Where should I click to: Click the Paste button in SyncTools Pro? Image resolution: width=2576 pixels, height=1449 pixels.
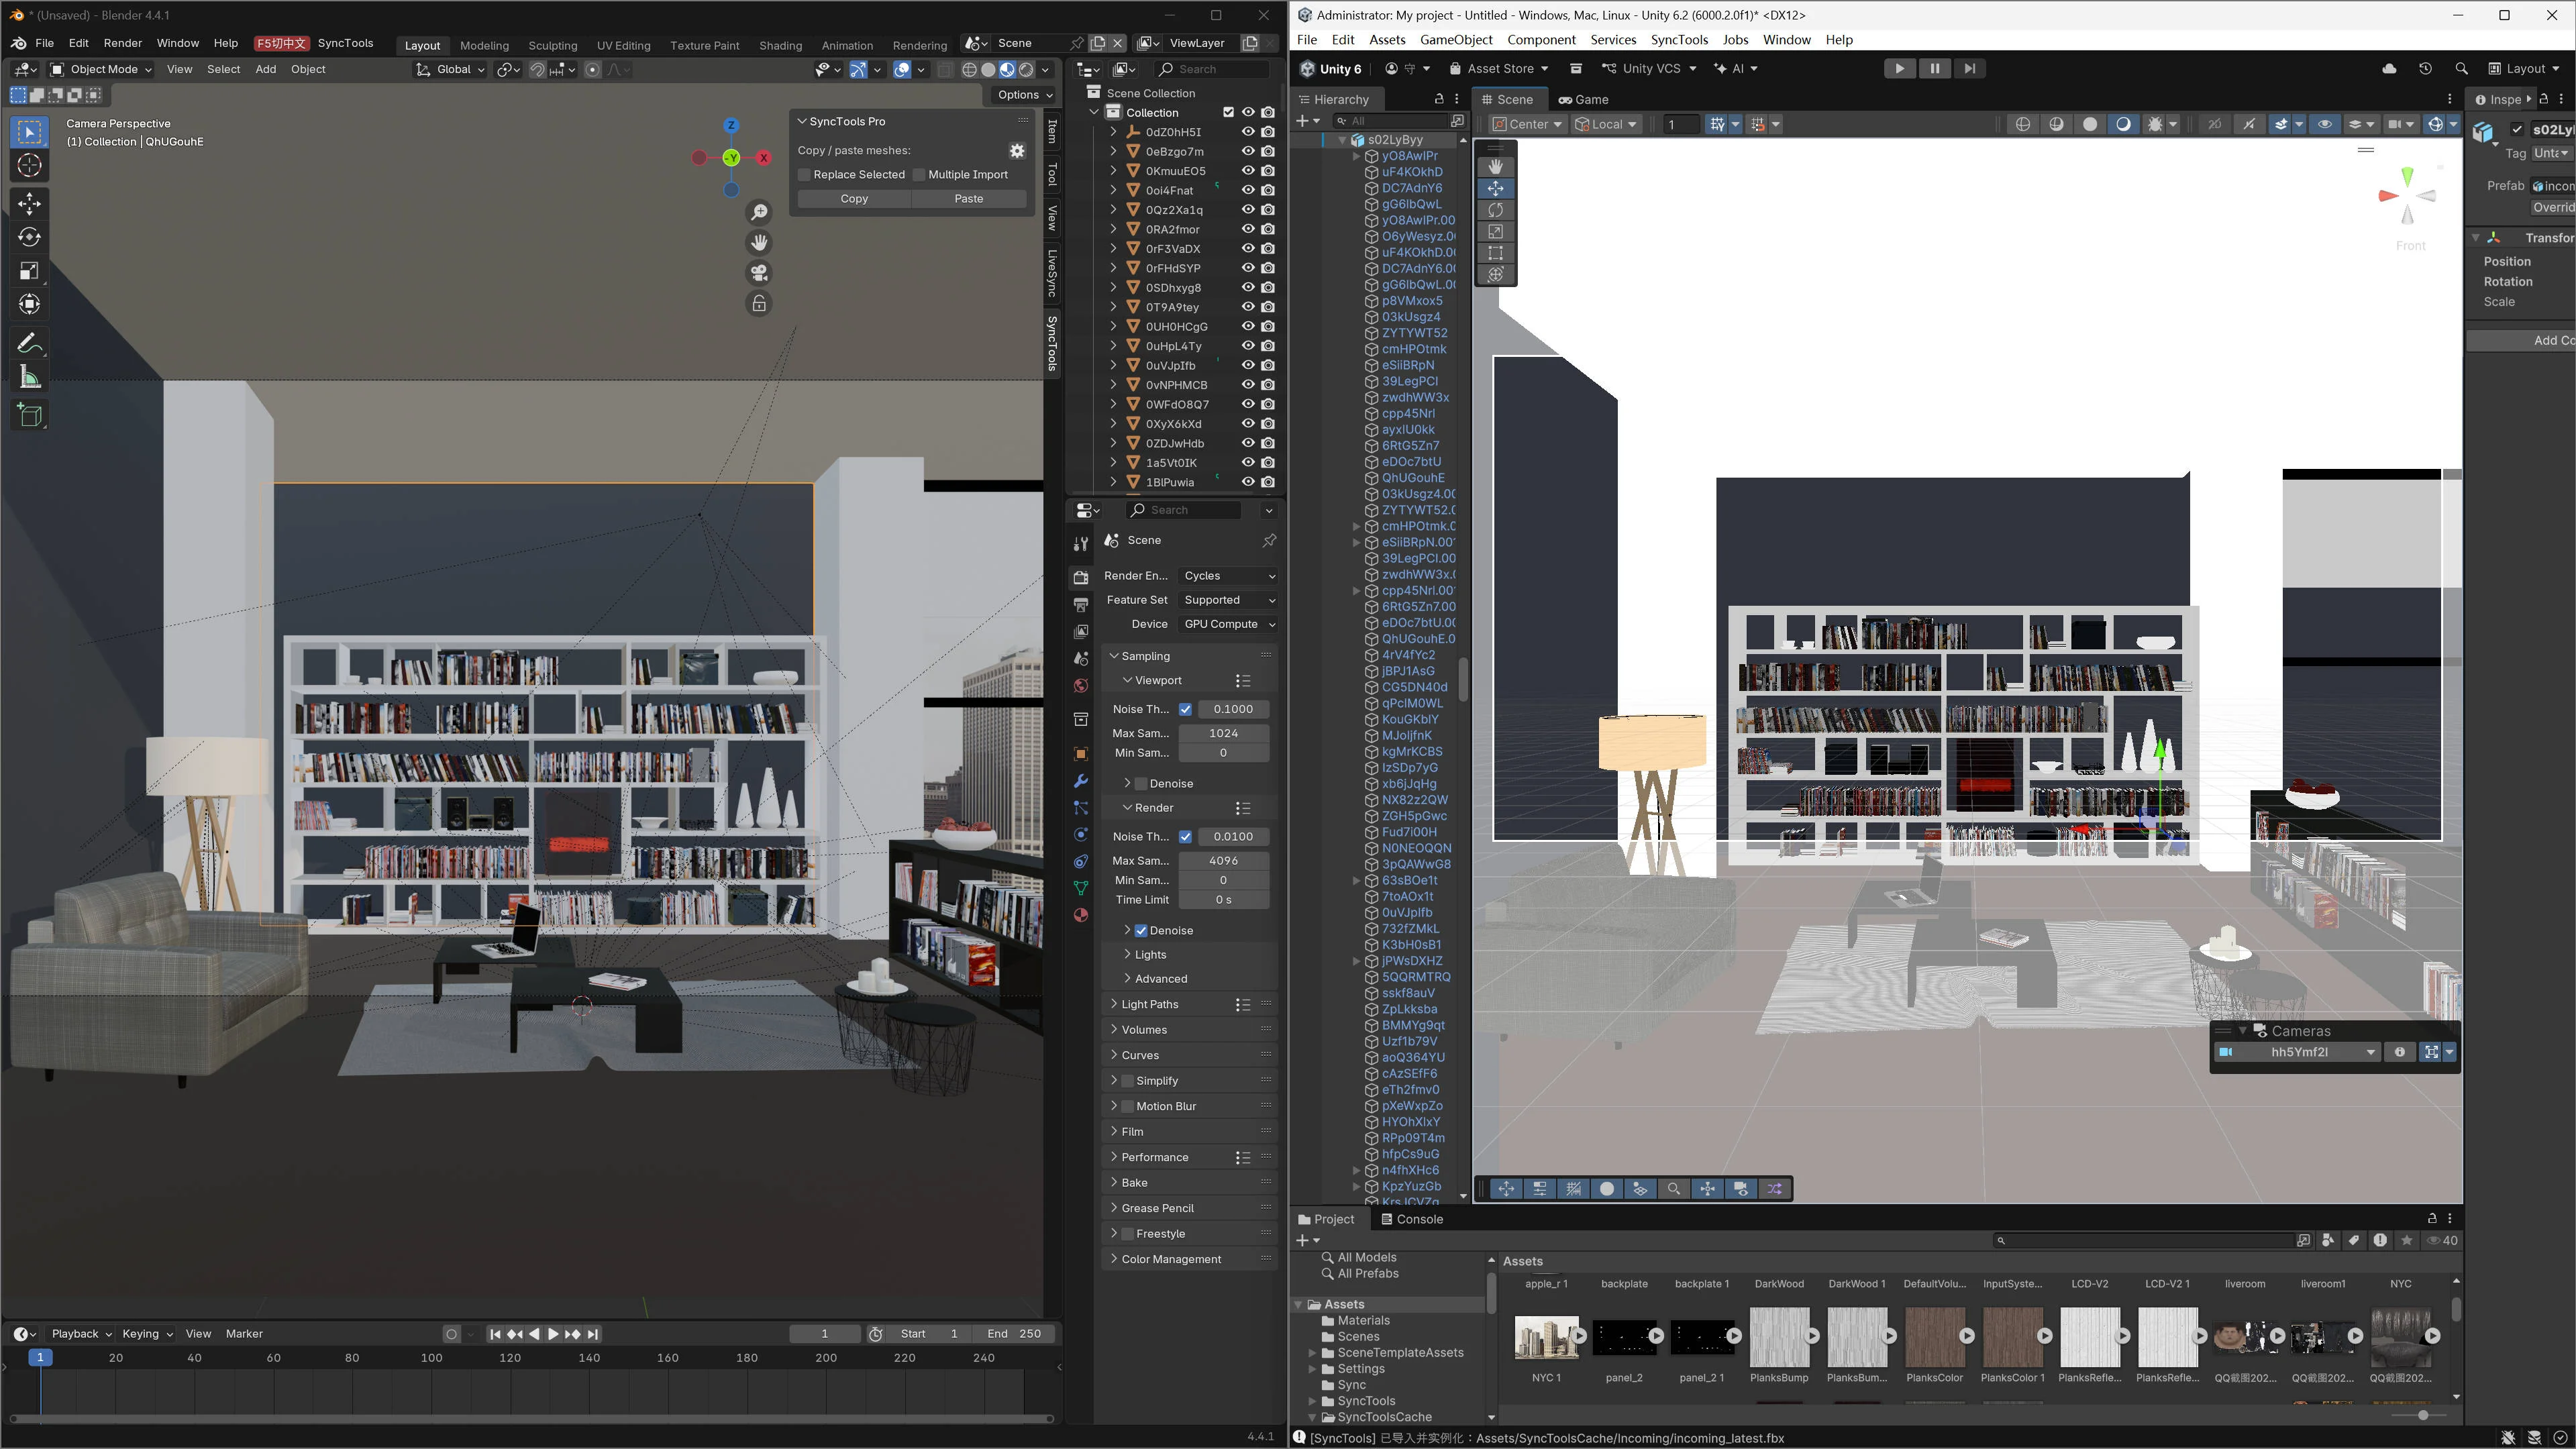968,199
